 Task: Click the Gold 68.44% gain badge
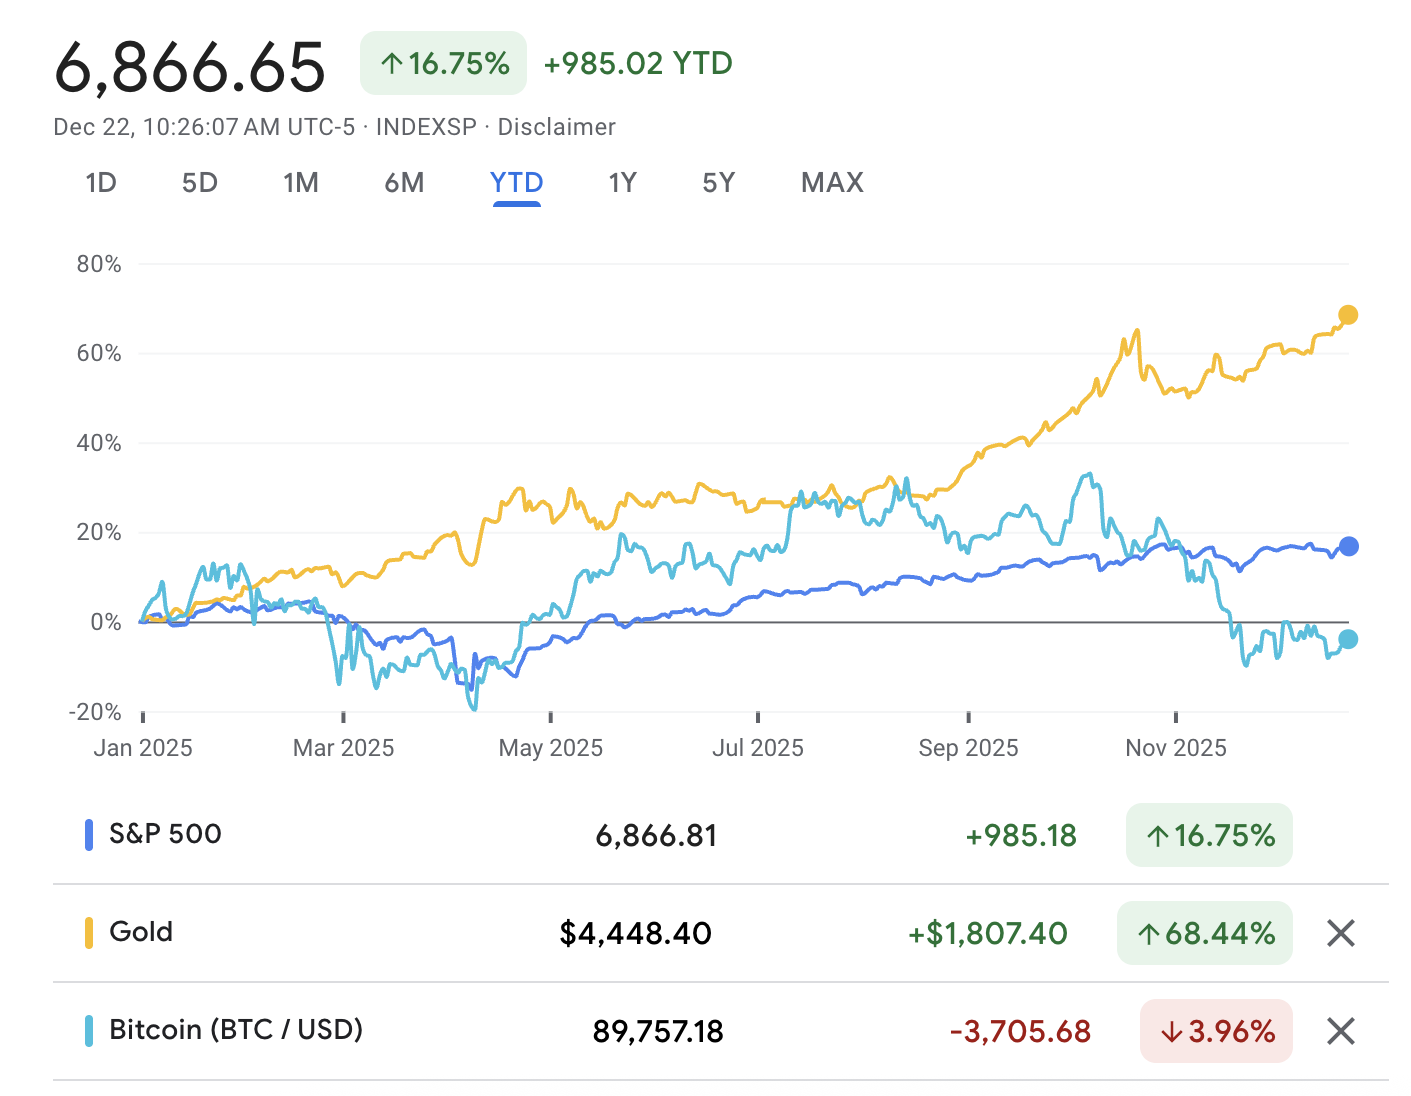[x=1205, y=933]
